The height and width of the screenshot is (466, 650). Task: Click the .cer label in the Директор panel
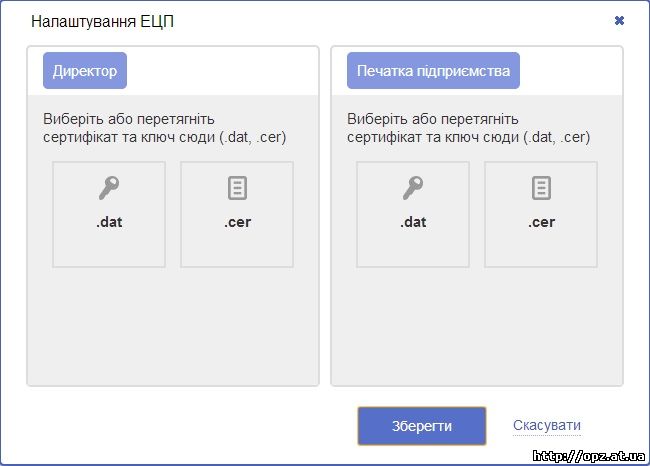pos(238,222)
